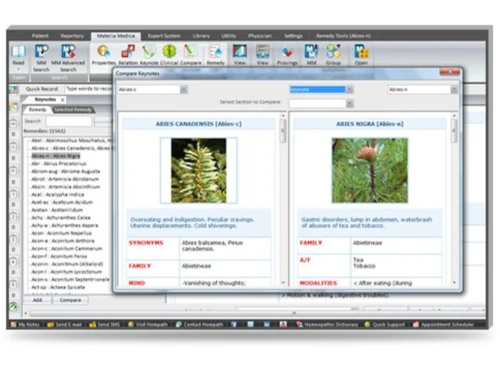Image resolution: width=500 pixels, height=375 pixels.
Task: Open the Utility tab
Action: tap(229, 36)
